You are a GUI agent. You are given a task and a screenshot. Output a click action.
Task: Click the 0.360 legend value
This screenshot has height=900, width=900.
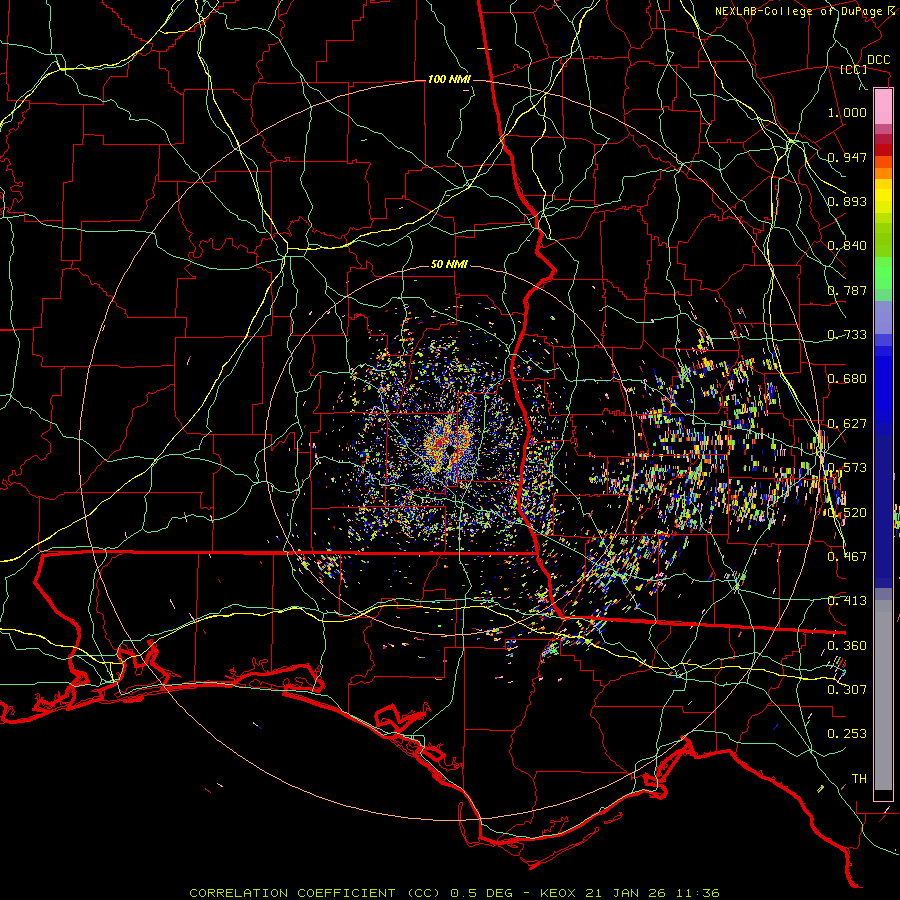point(847,646)
